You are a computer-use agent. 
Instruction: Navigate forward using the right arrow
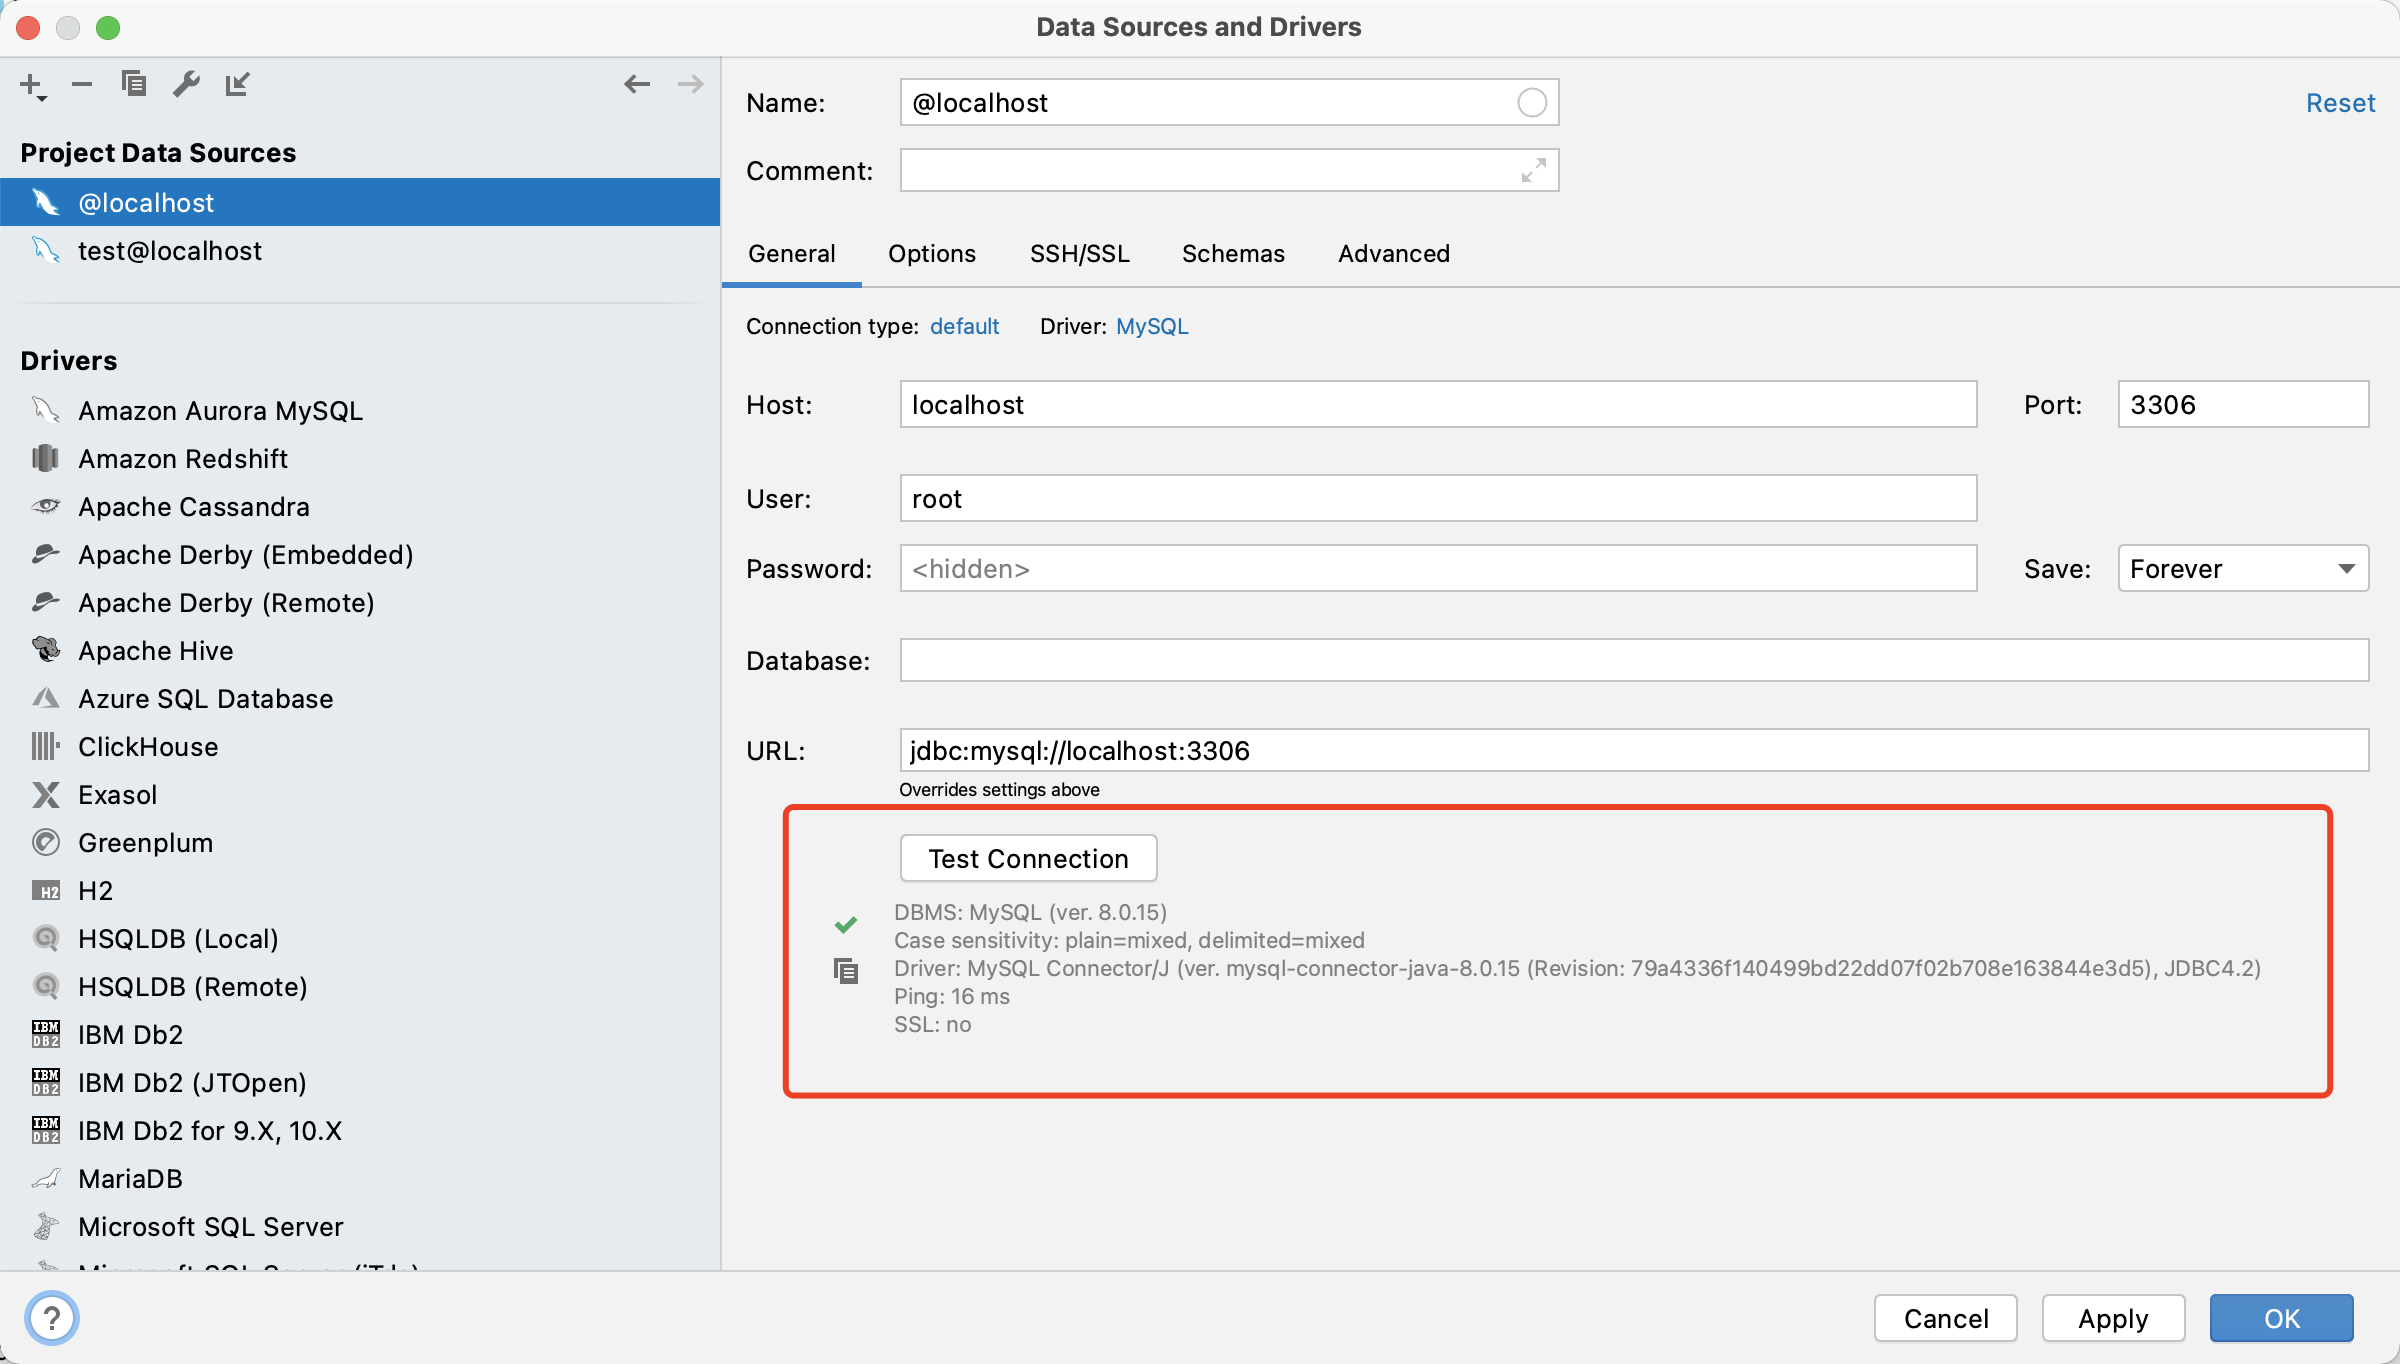tap(690, 84)
